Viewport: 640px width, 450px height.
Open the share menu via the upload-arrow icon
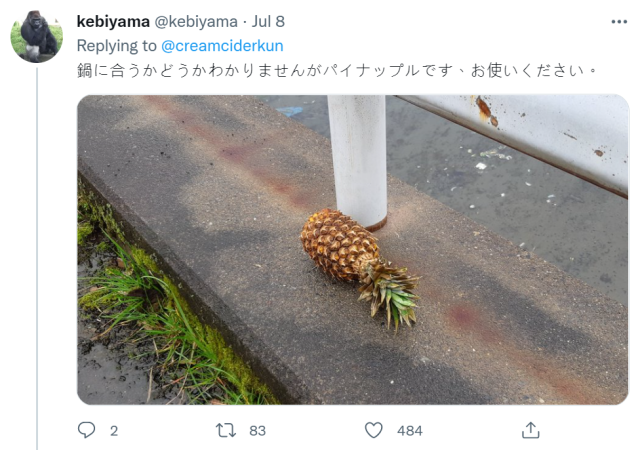pos(531,430)
